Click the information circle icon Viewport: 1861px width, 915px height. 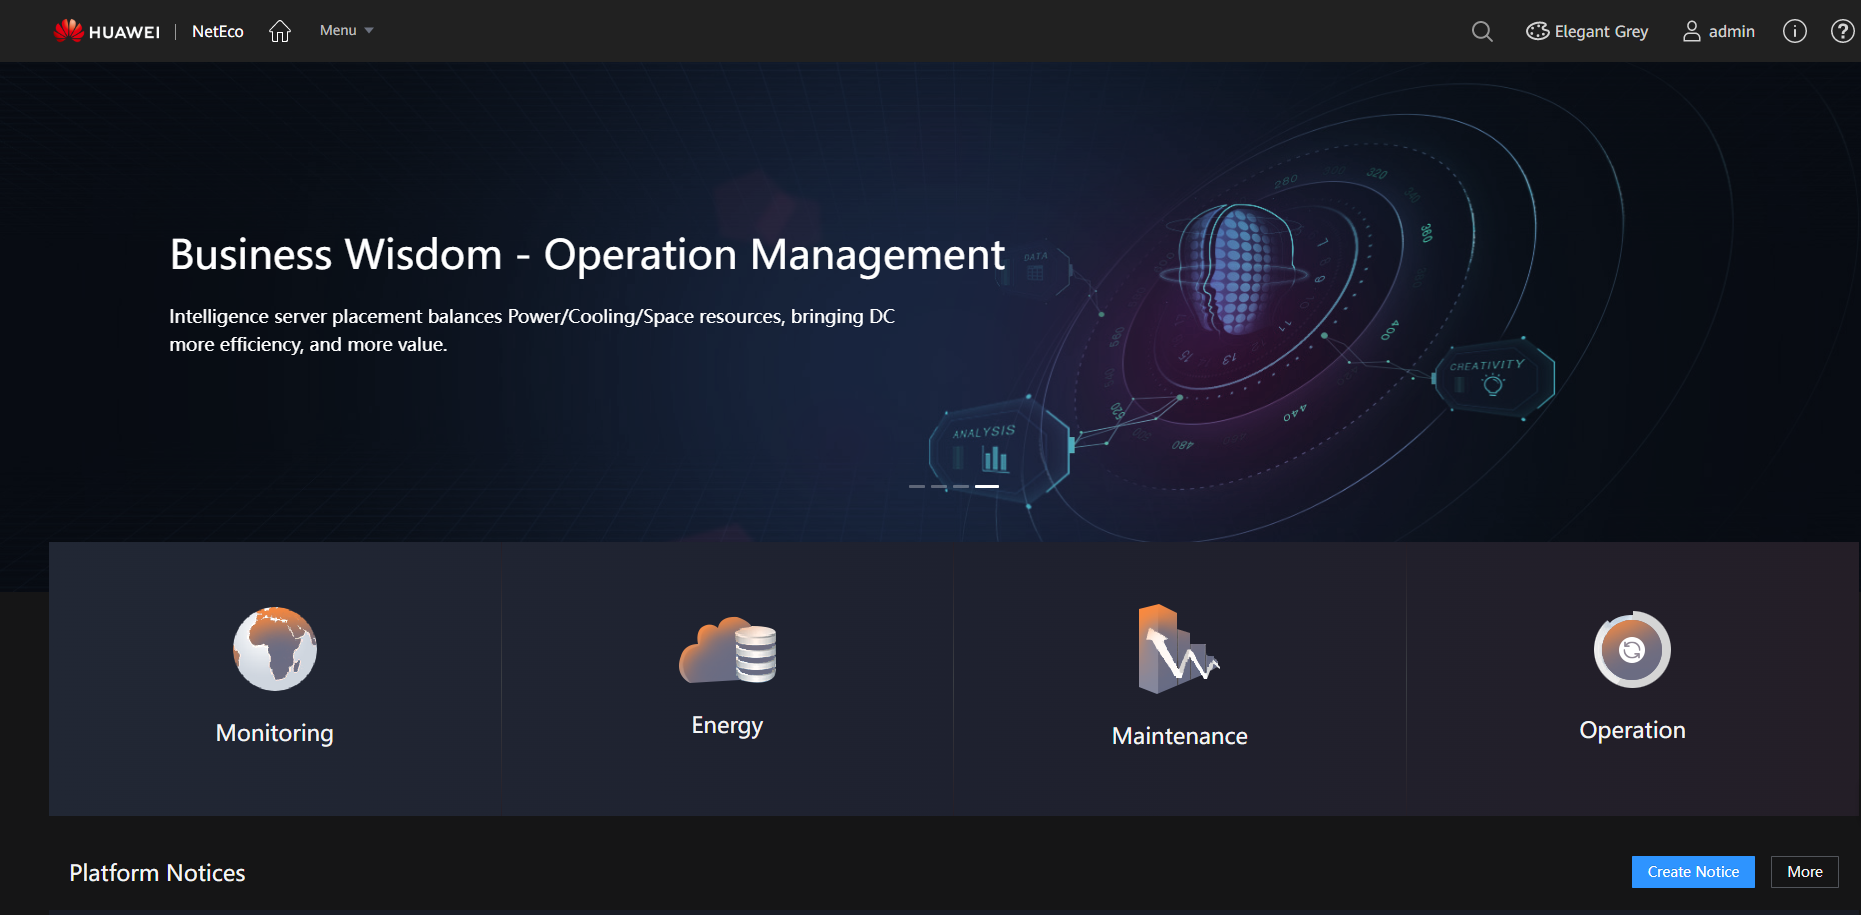point(1795,31)
